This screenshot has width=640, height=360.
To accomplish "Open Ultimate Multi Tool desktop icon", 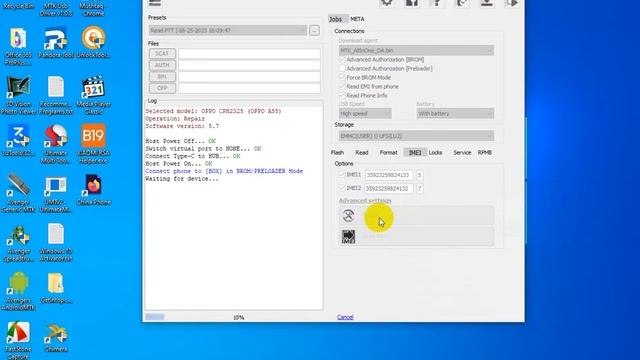I will [x=56, y=144].
